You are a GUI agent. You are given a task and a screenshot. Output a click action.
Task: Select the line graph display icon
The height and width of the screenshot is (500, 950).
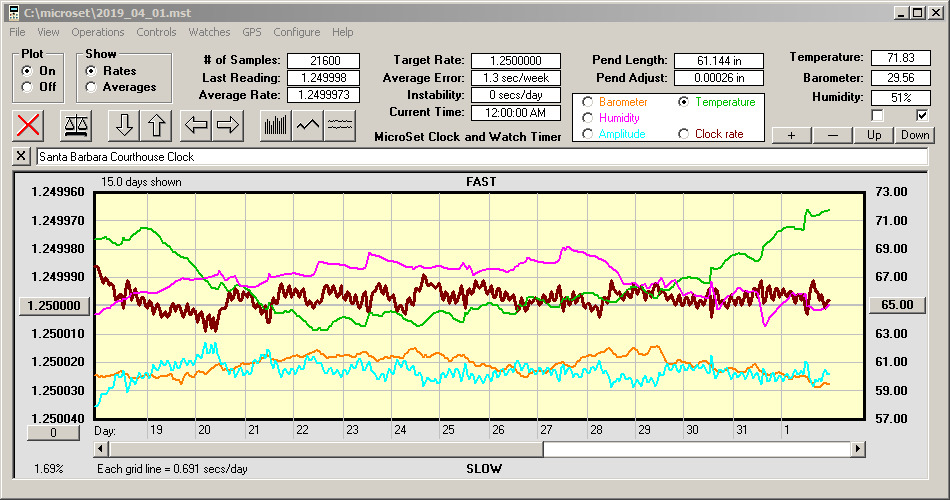308,125
